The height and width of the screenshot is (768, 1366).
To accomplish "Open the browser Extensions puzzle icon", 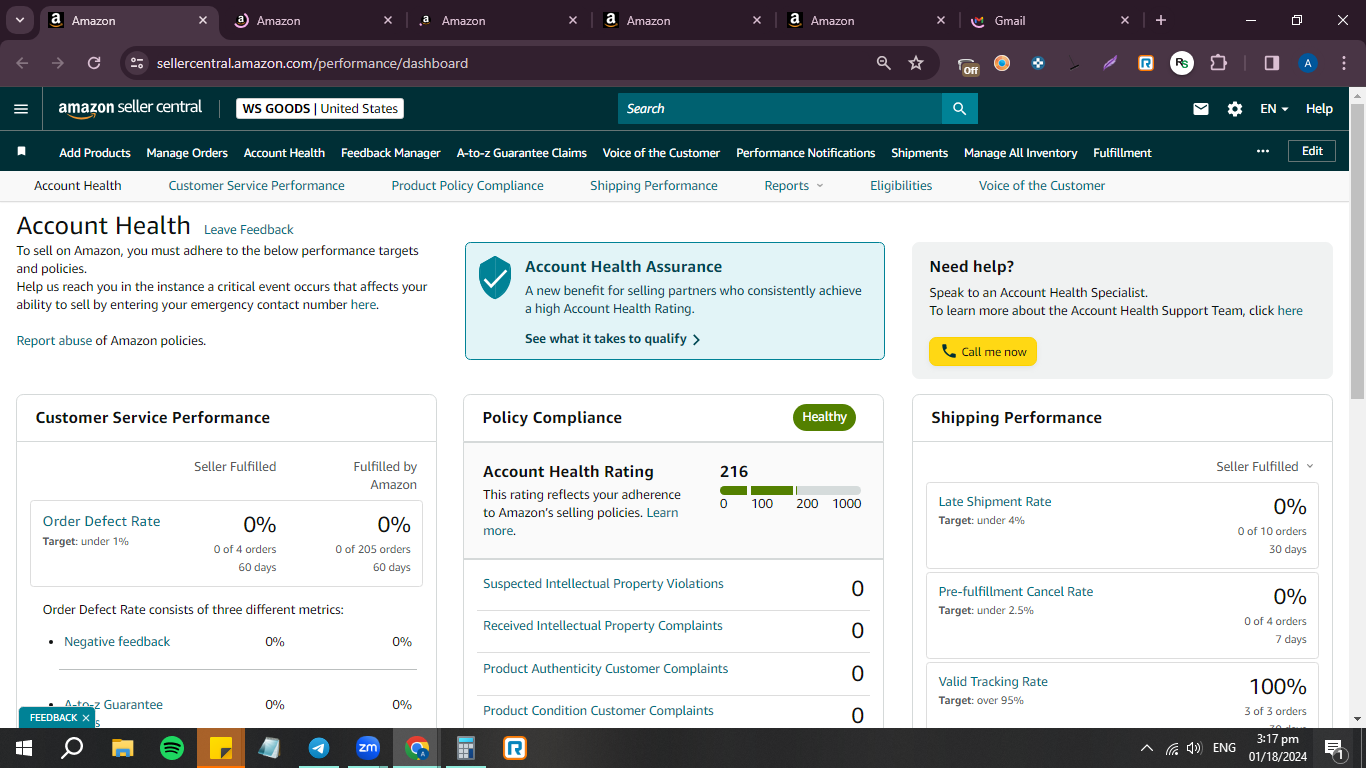I will click(1218, 63).
